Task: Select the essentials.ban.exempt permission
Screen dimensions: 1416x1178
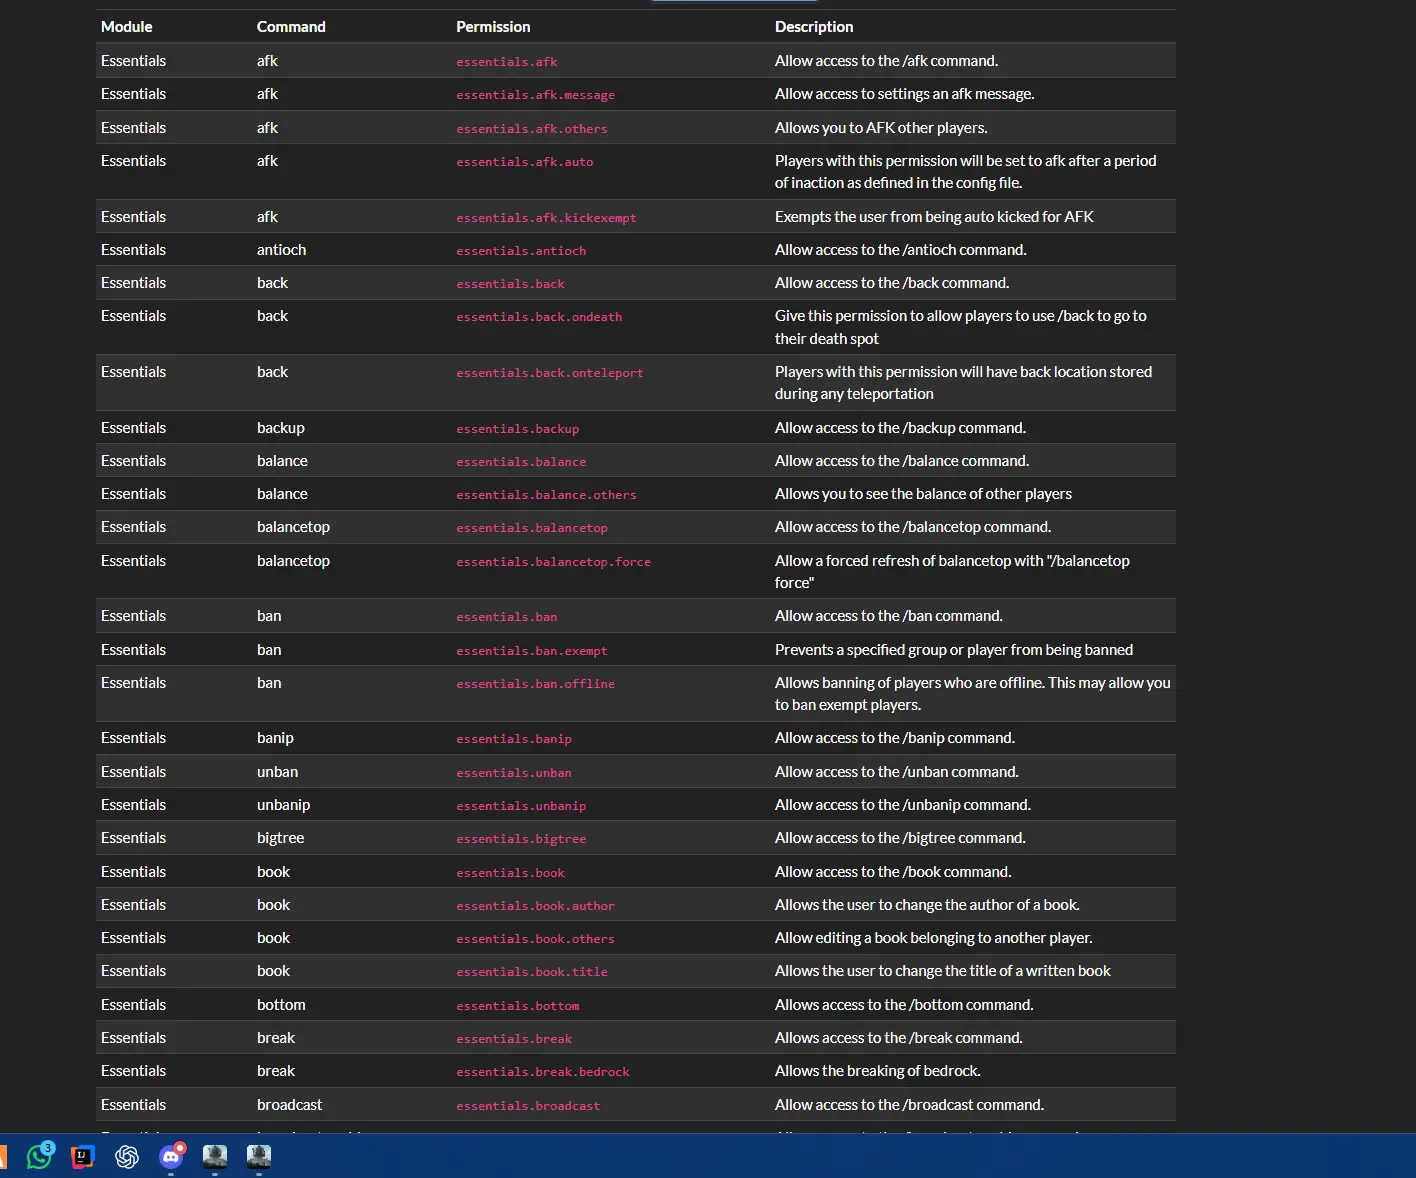Action: pyautogui.click(x=532, y=651)
